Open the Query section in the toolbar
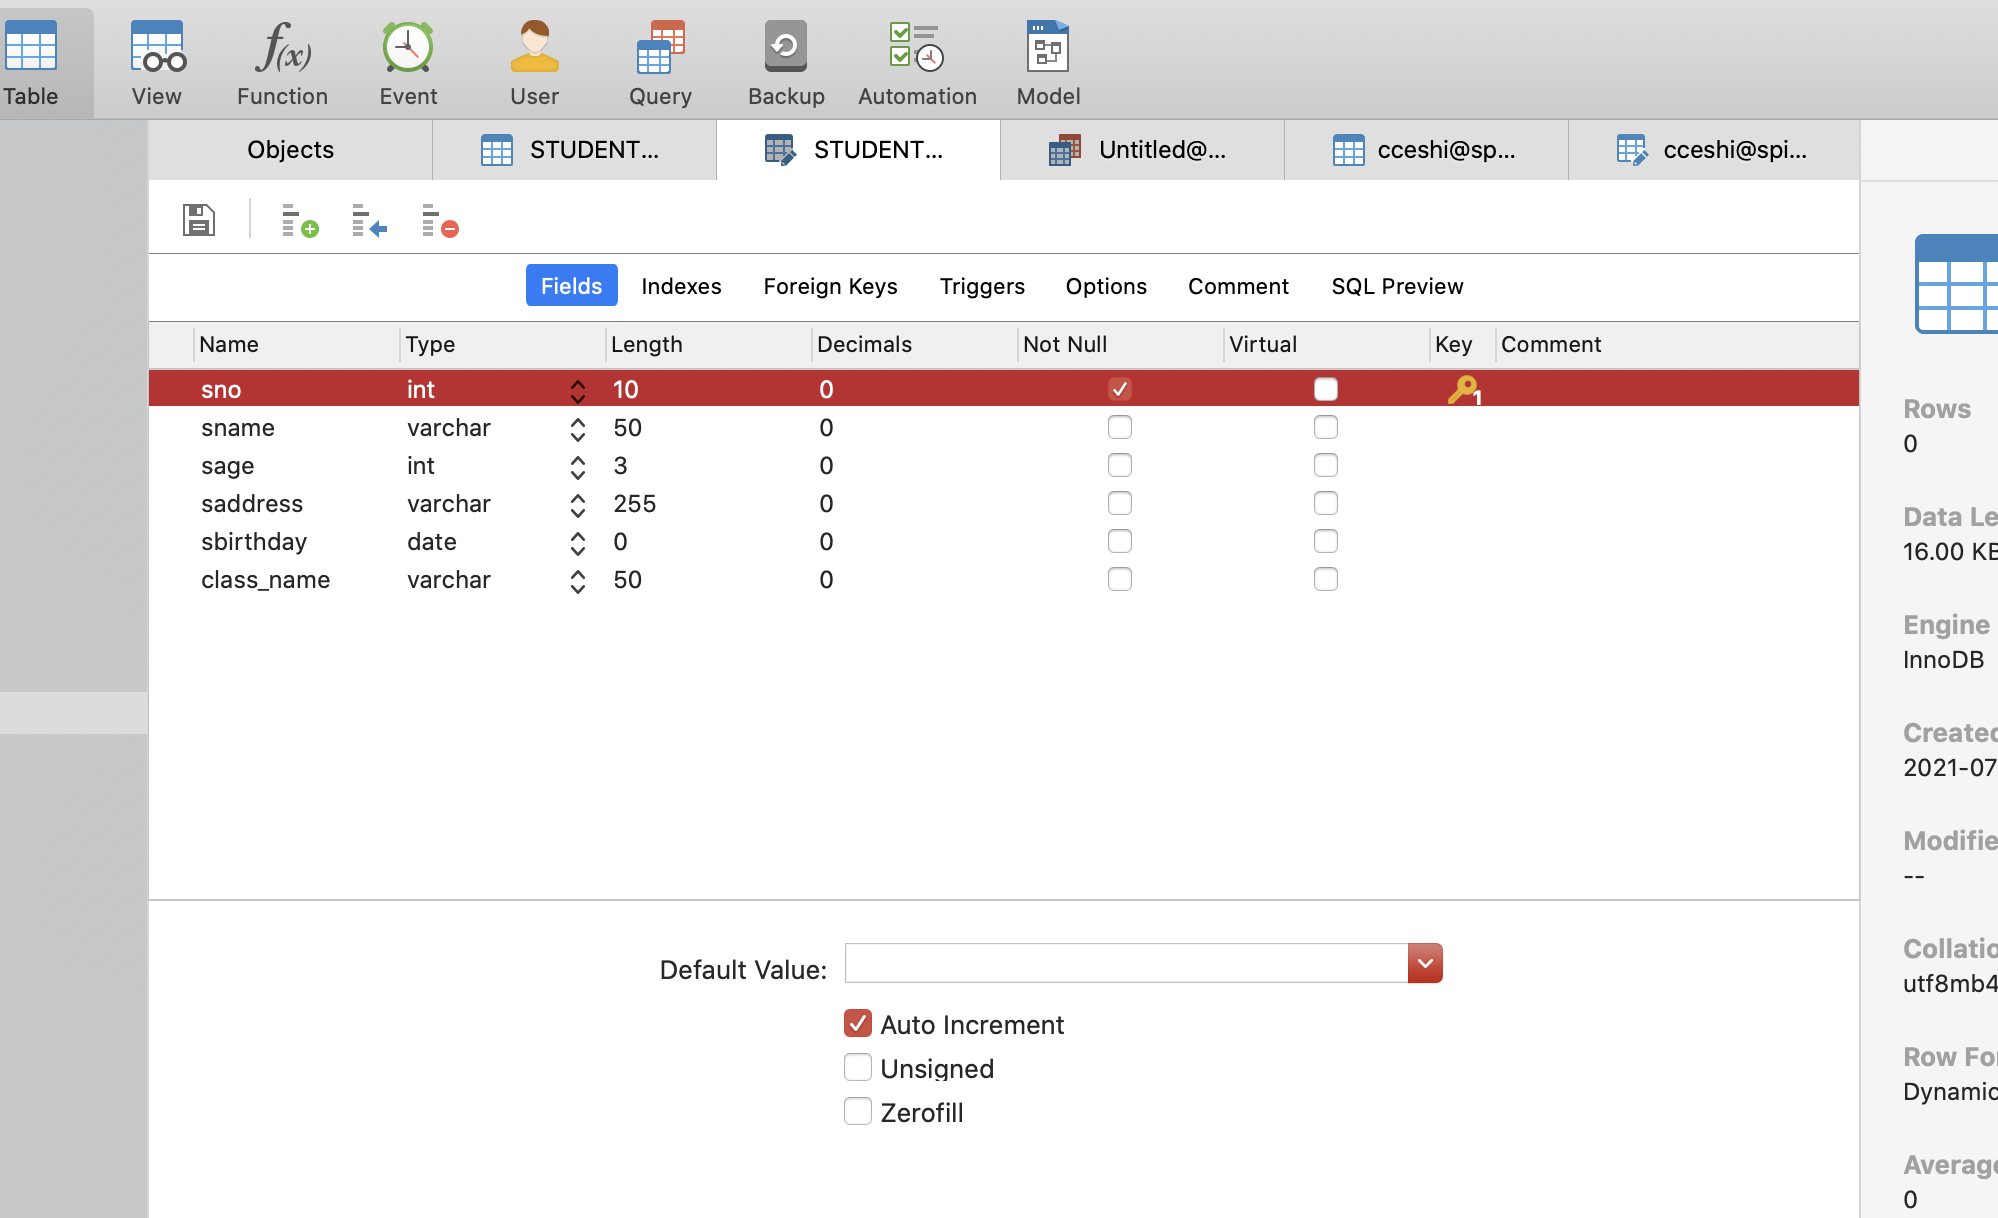 [660, 62]
